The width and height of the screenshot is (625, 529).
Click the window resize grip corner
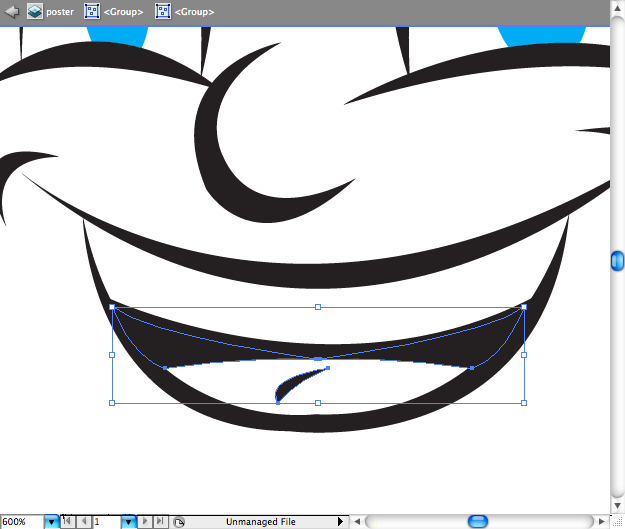click(617, 522)
